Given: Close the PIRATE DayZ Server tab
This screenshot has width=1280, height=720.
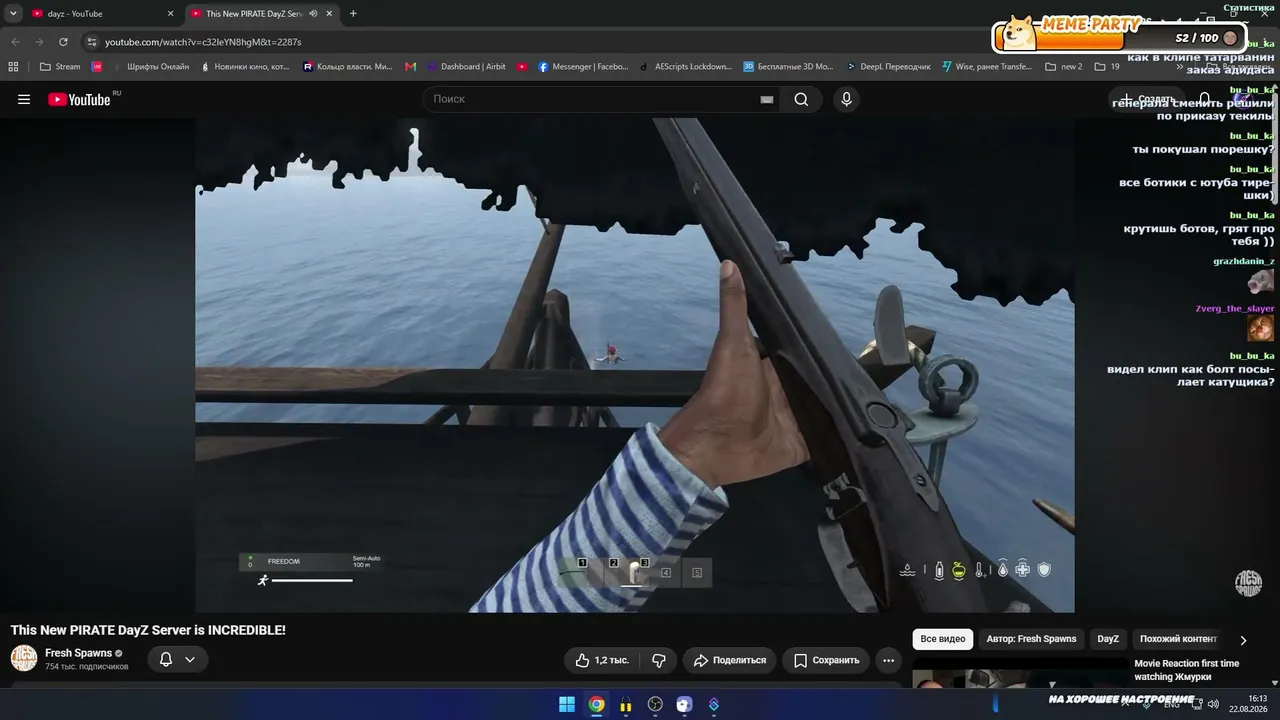Looking at the screenshot, I should coord(329,14).
